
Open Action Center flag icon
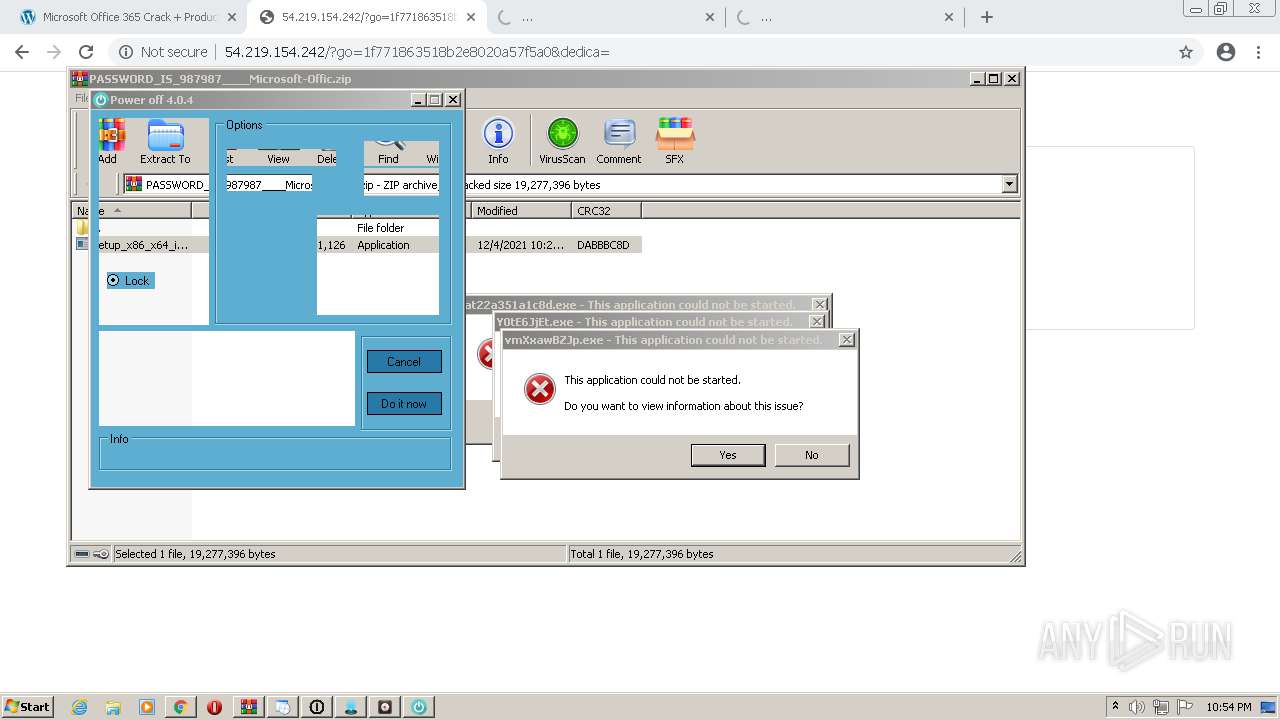pyautogui.click(x=1185, y=707)
